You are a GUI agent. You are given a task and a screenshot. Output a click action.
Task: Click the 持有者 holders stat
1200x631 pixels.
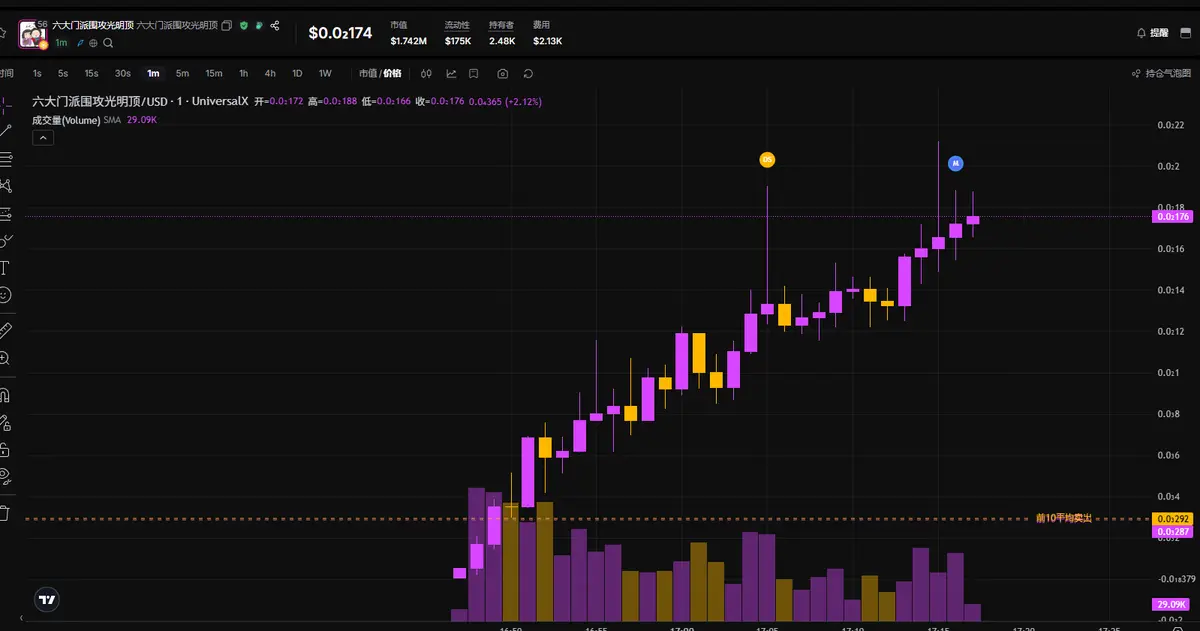click(502, 33)
